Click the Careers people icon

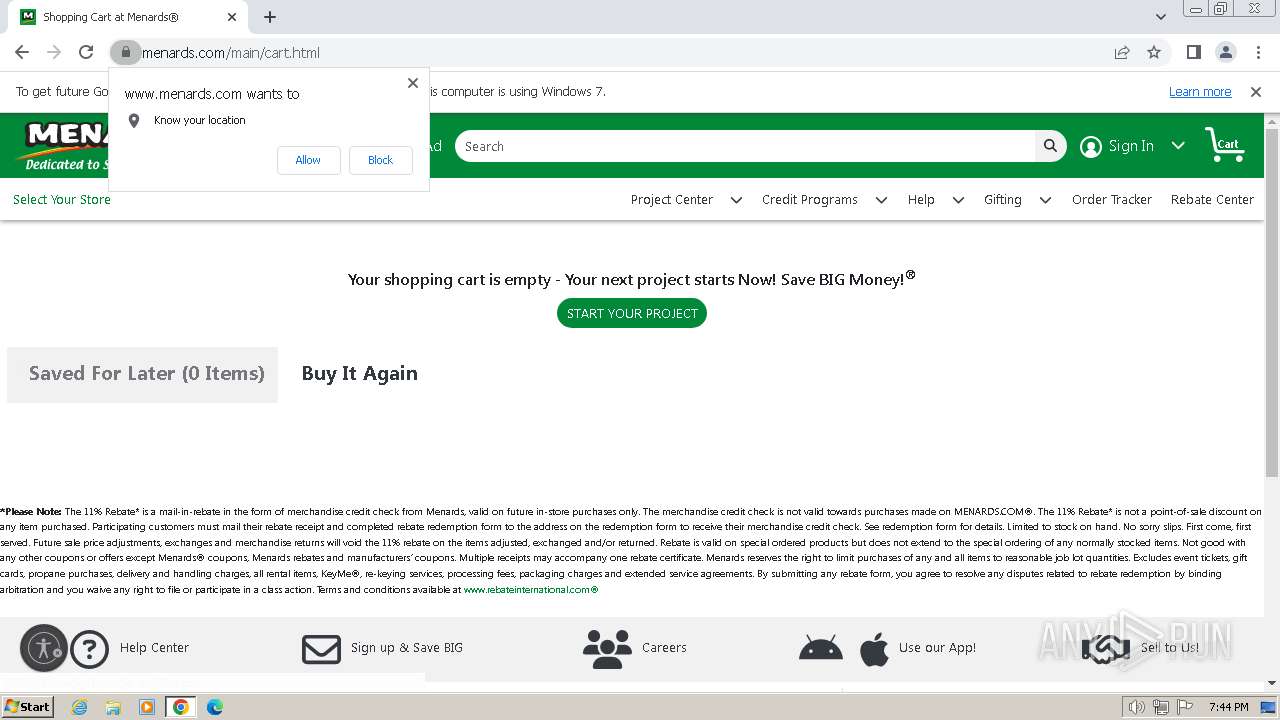[607, 649]
